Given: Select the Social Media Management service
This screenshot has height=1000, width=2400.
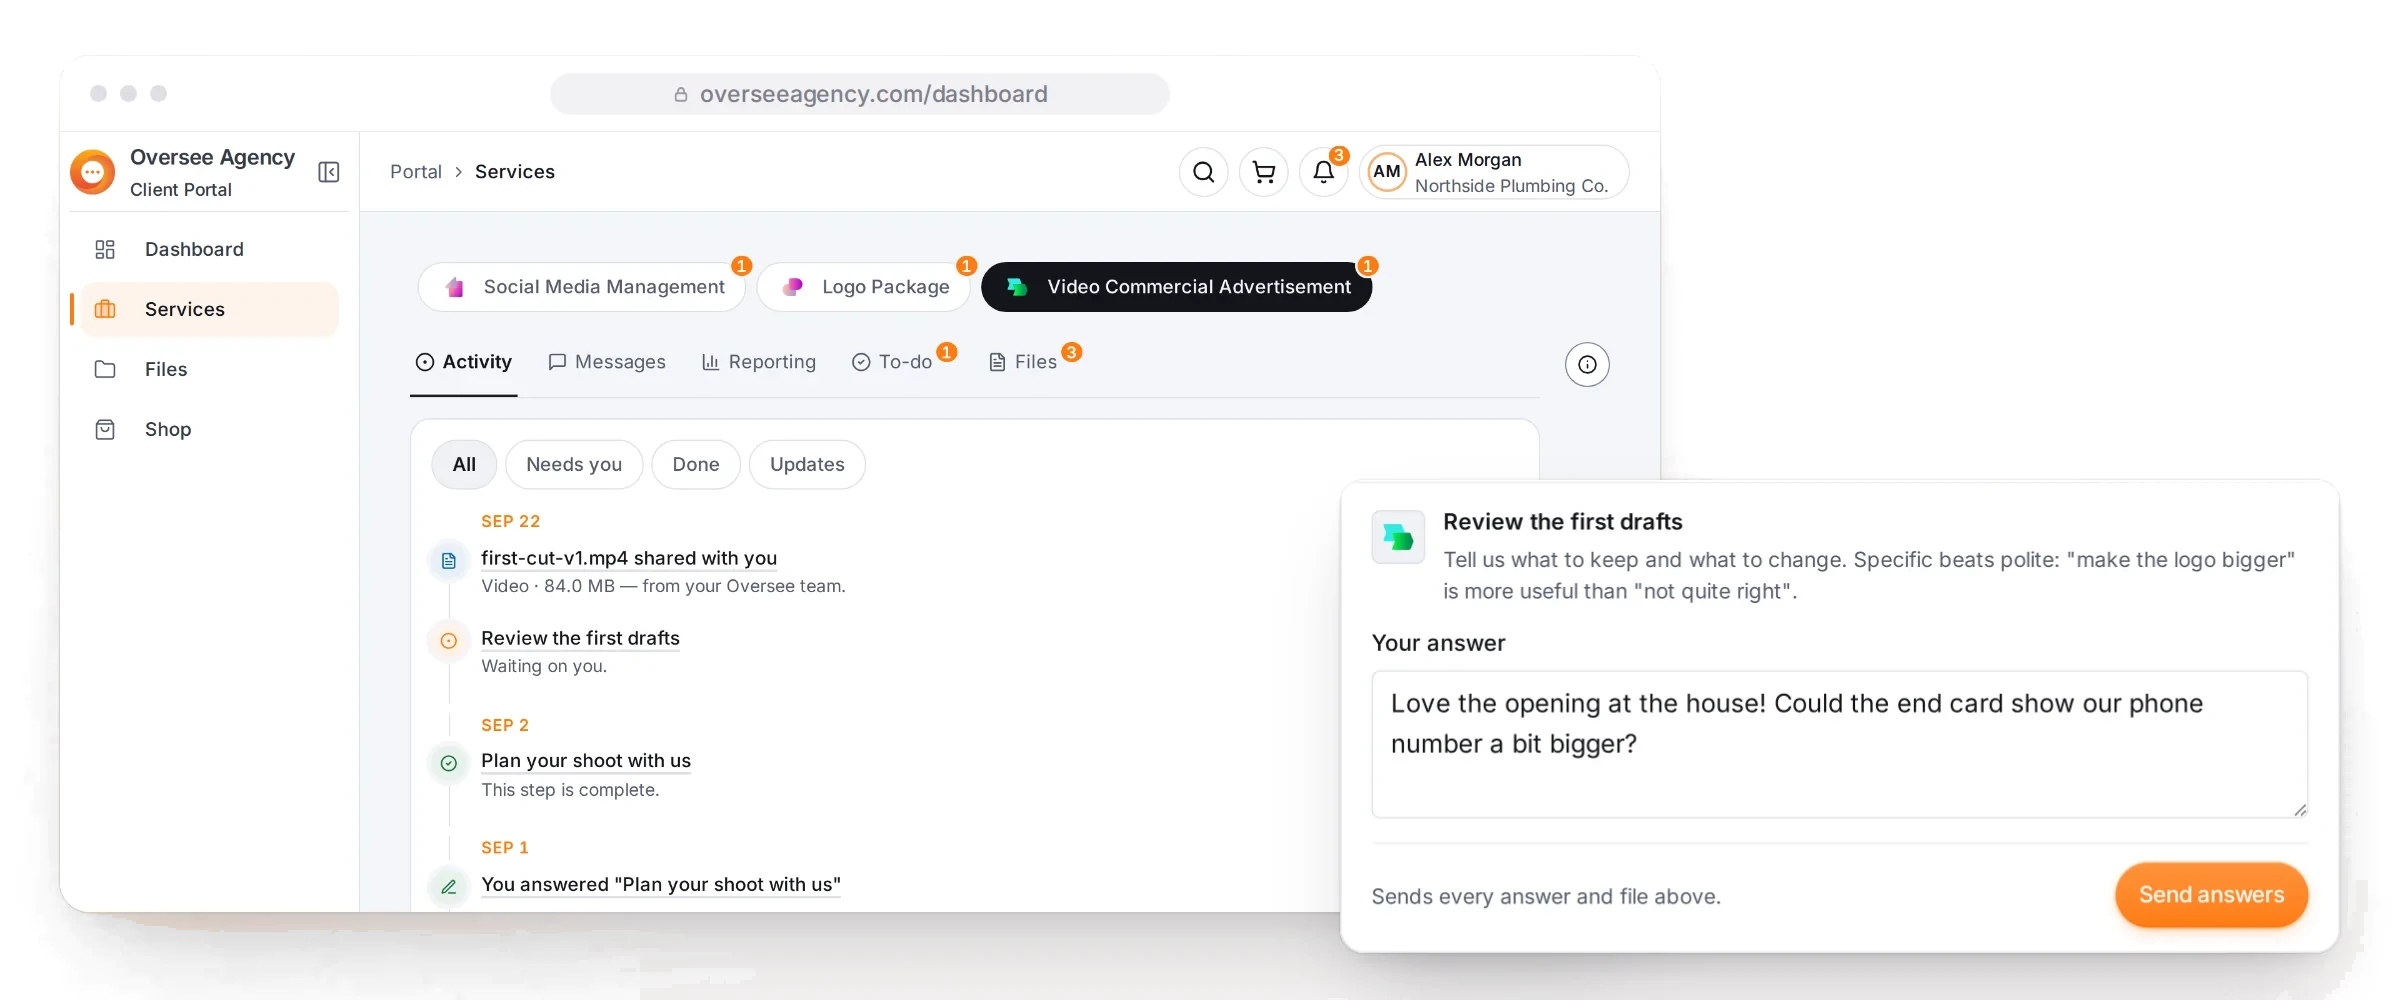Looking at the screenshot, I should point(582,287).
